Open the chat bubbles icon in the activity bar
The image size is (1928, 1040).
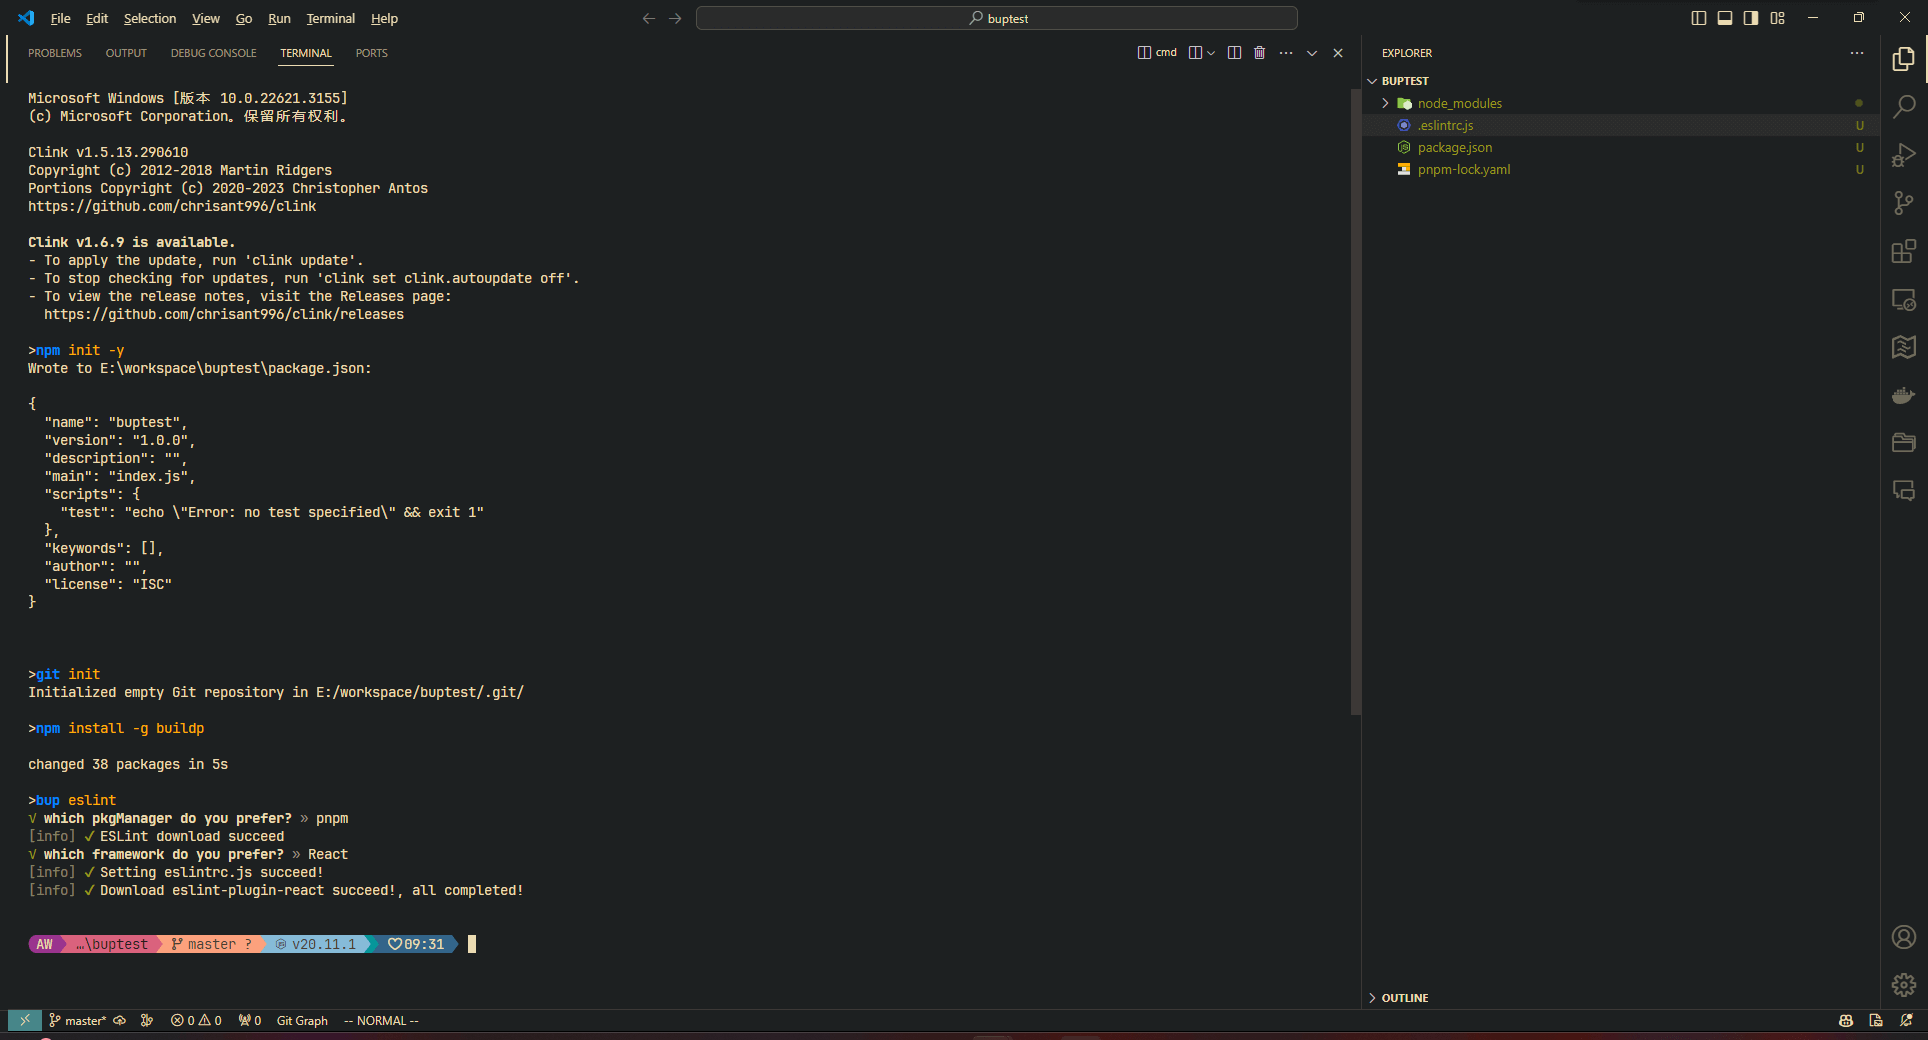1904,491
